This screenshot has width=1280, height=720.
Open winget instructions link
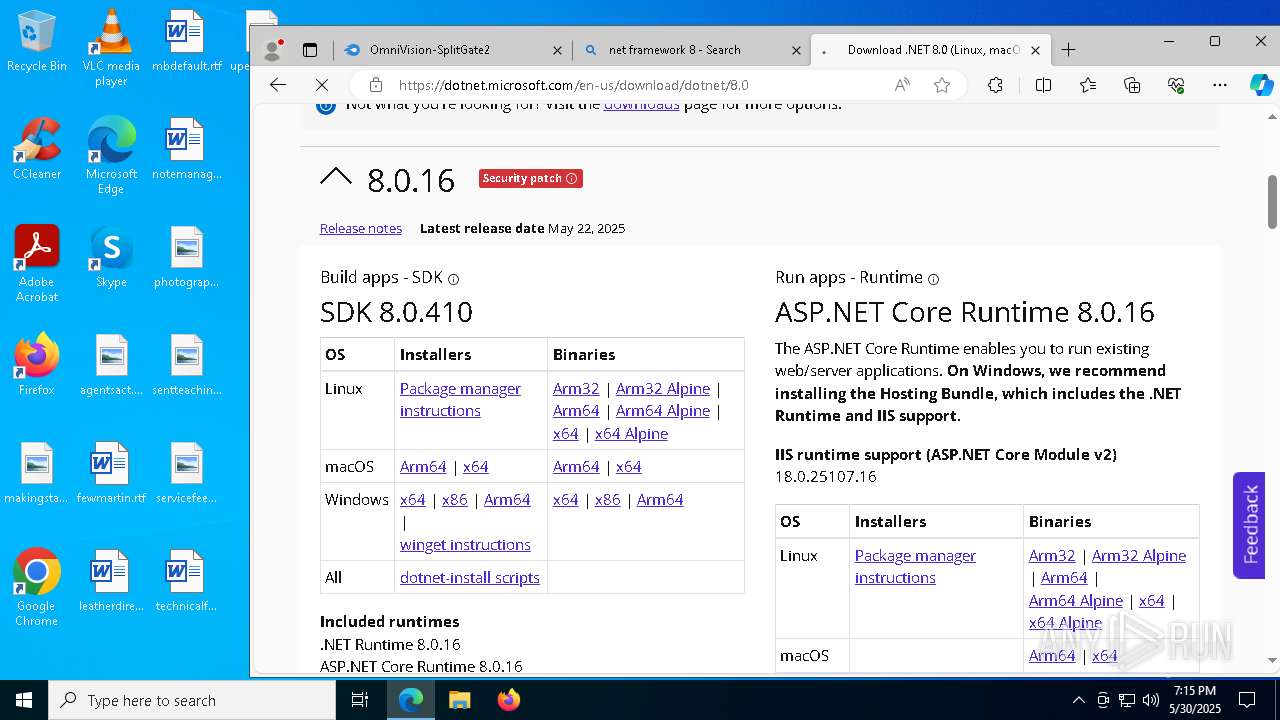pos(465,544)
